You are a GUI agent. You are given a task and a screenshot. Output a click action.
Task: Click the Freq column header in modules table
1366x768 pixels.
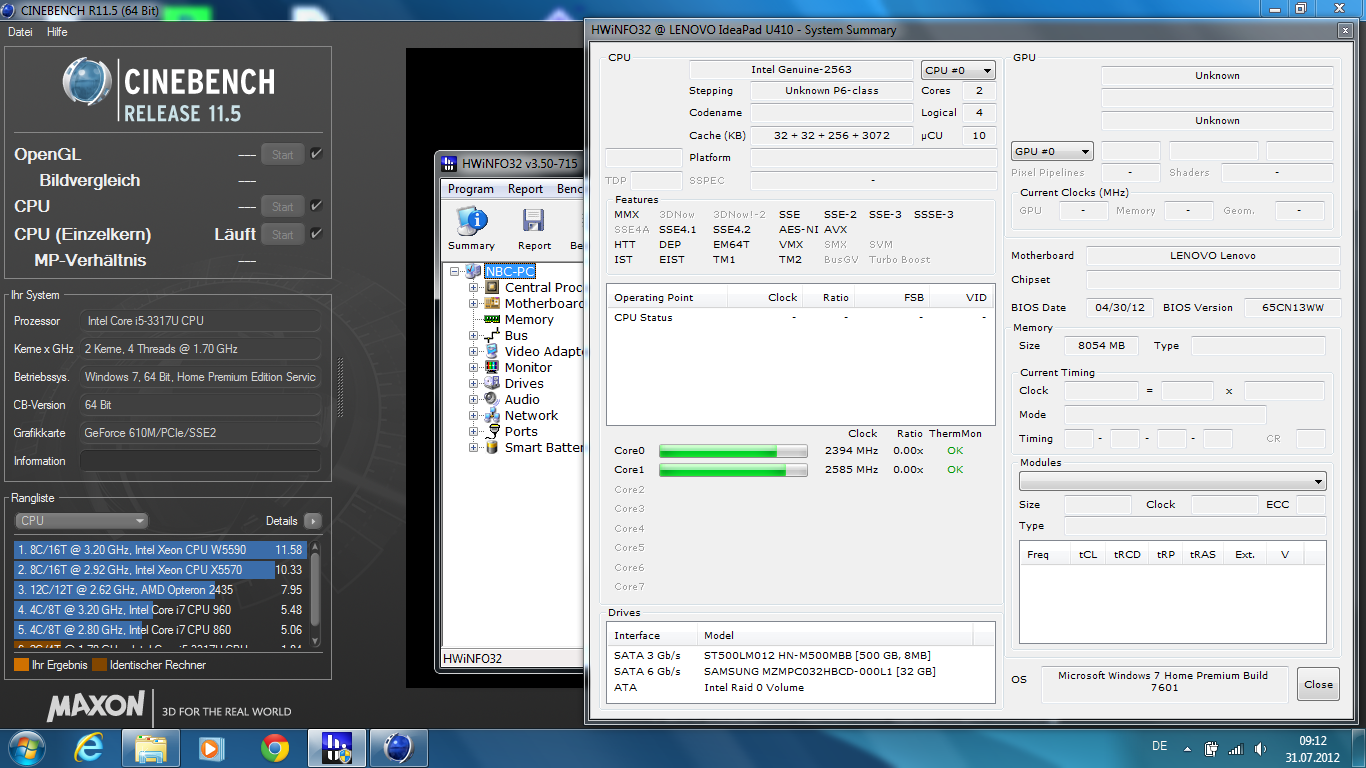pos(1045,554)
